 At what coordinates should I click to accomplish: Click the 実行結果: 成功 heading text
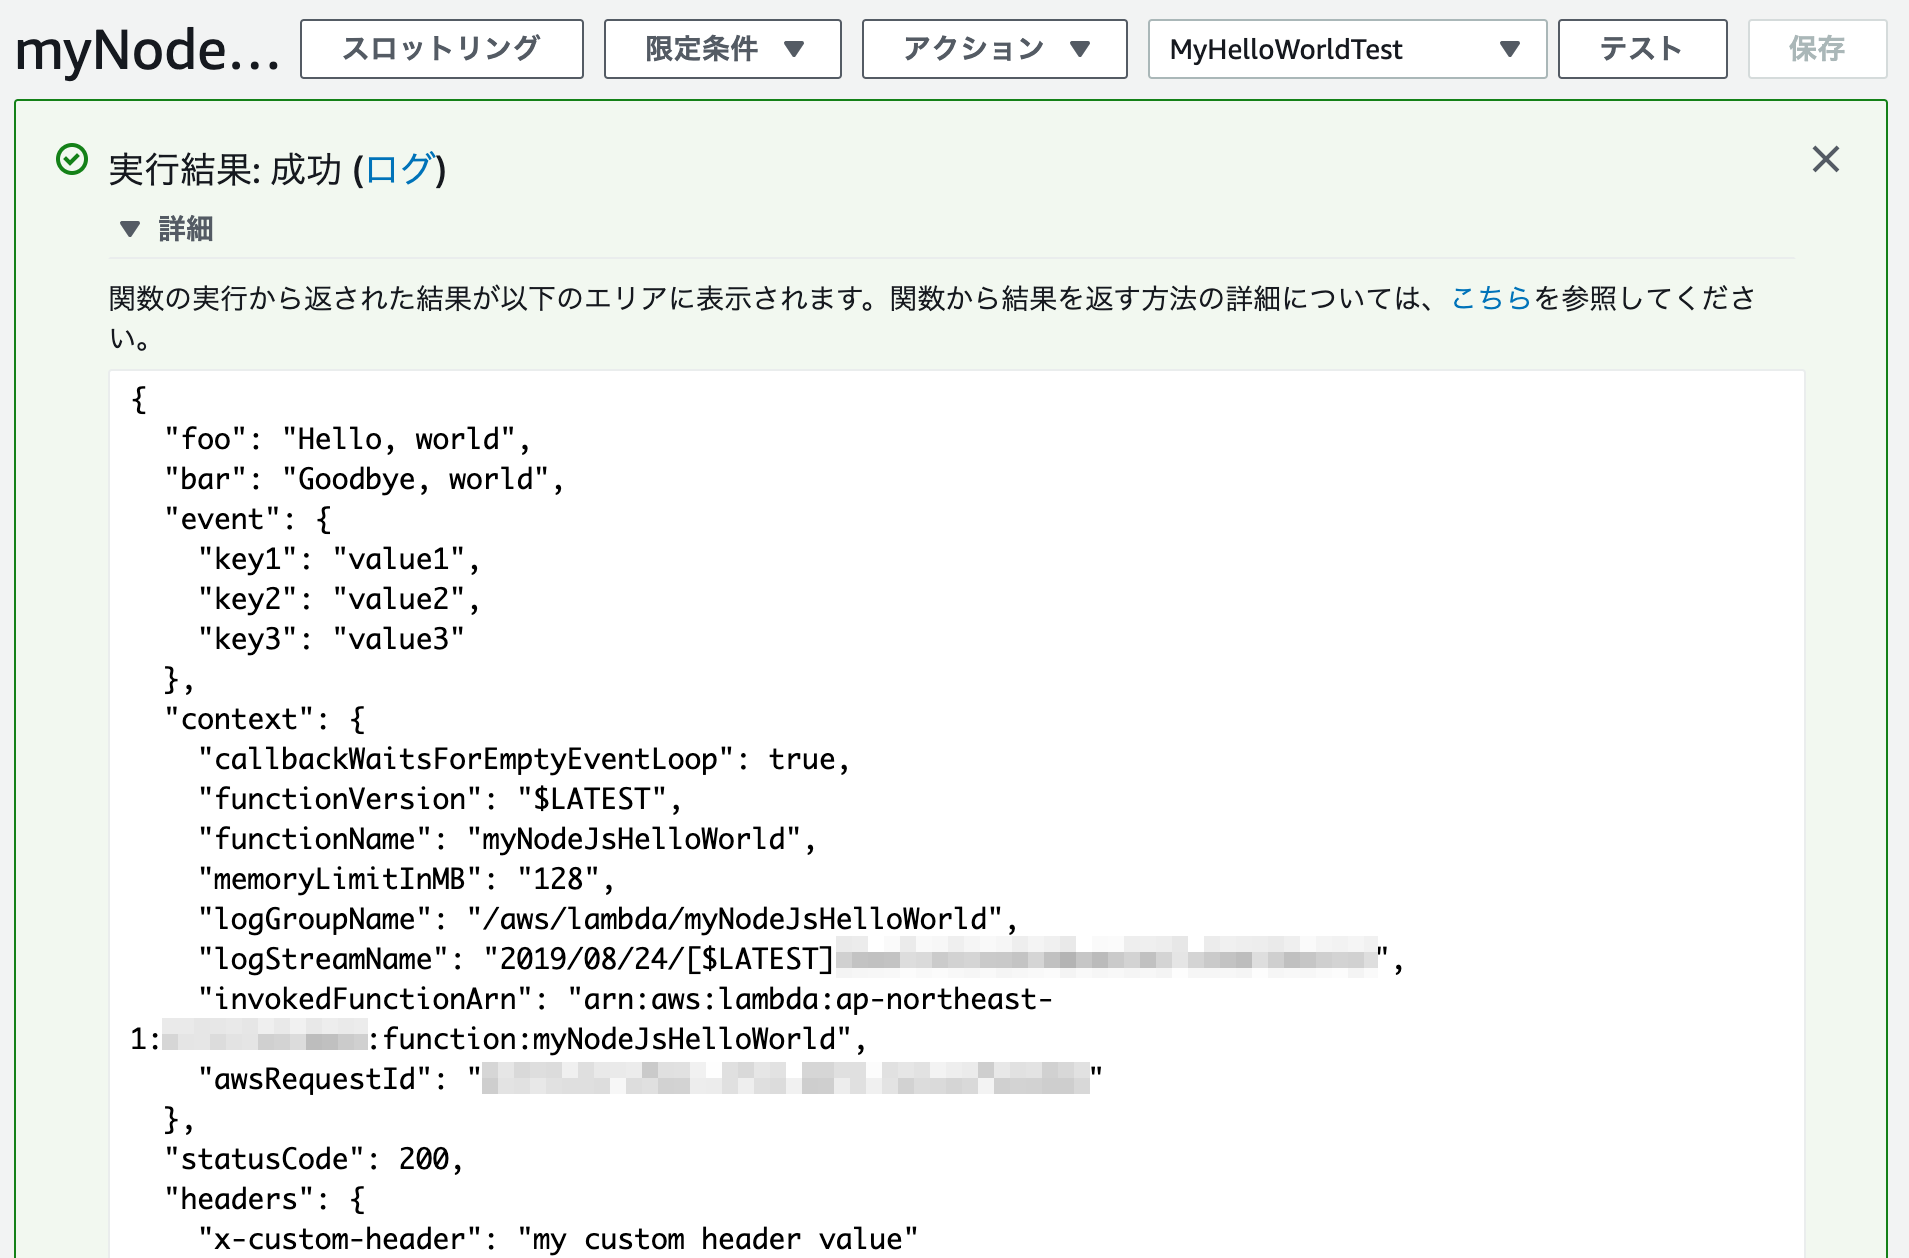(x=225, y=169)
